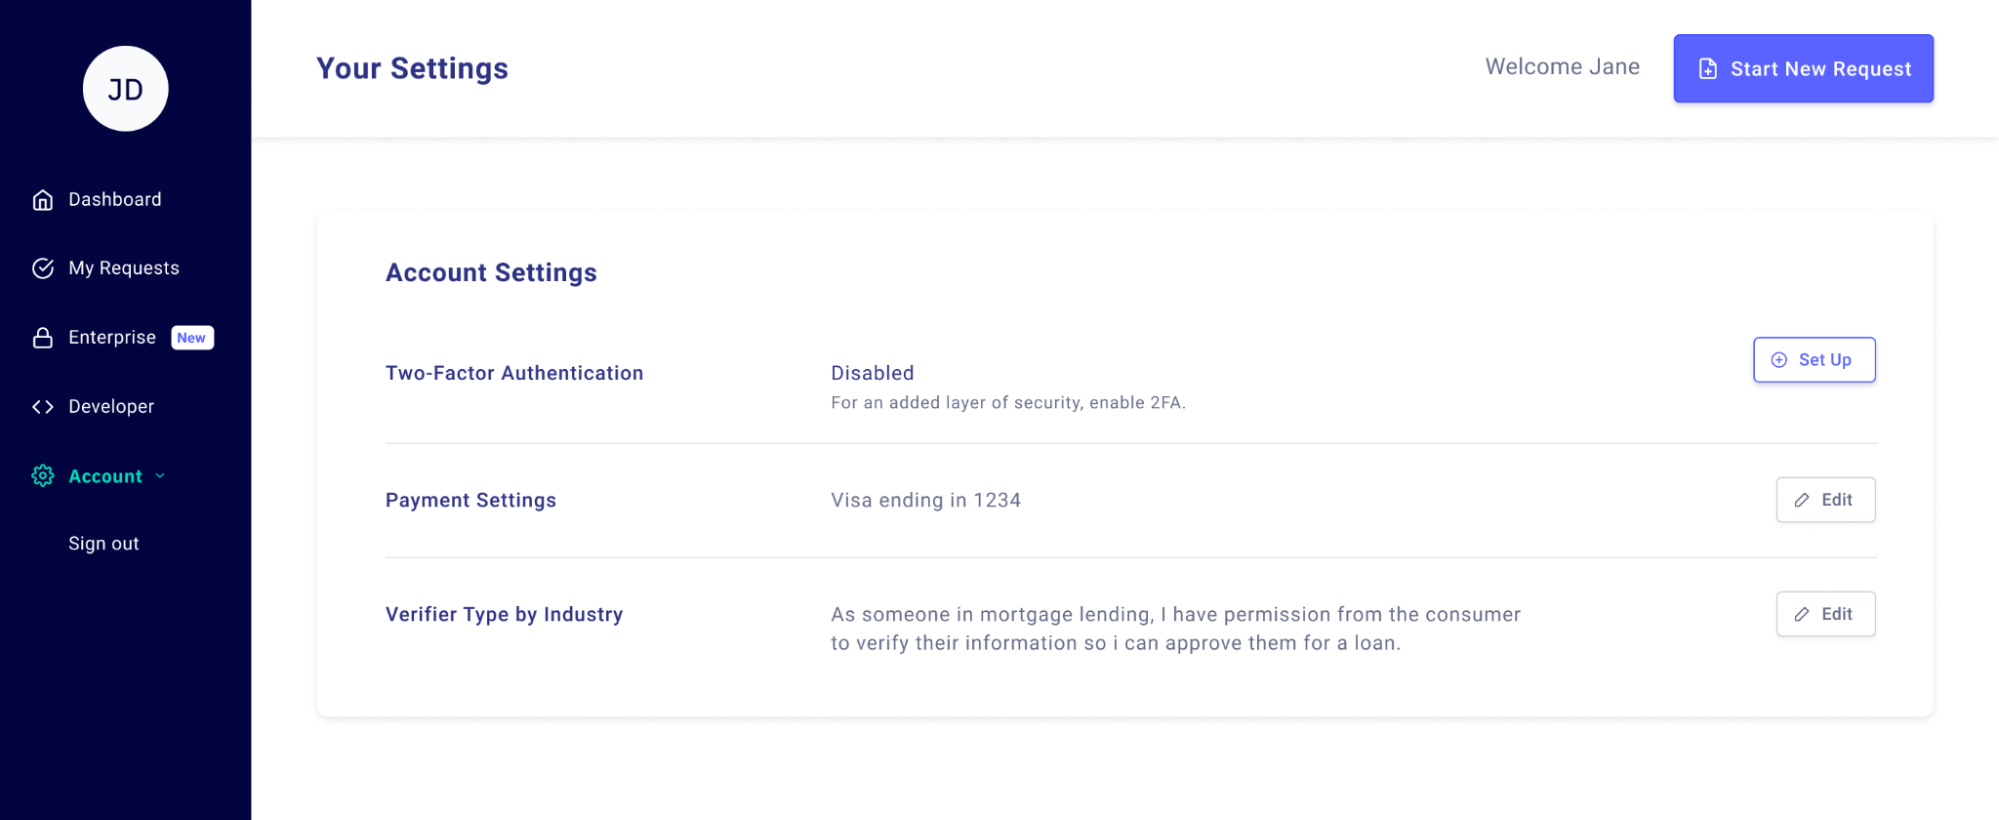
Task: Click the Dashboard home icon
Action: pyautogui.click(x=42, y=200)
